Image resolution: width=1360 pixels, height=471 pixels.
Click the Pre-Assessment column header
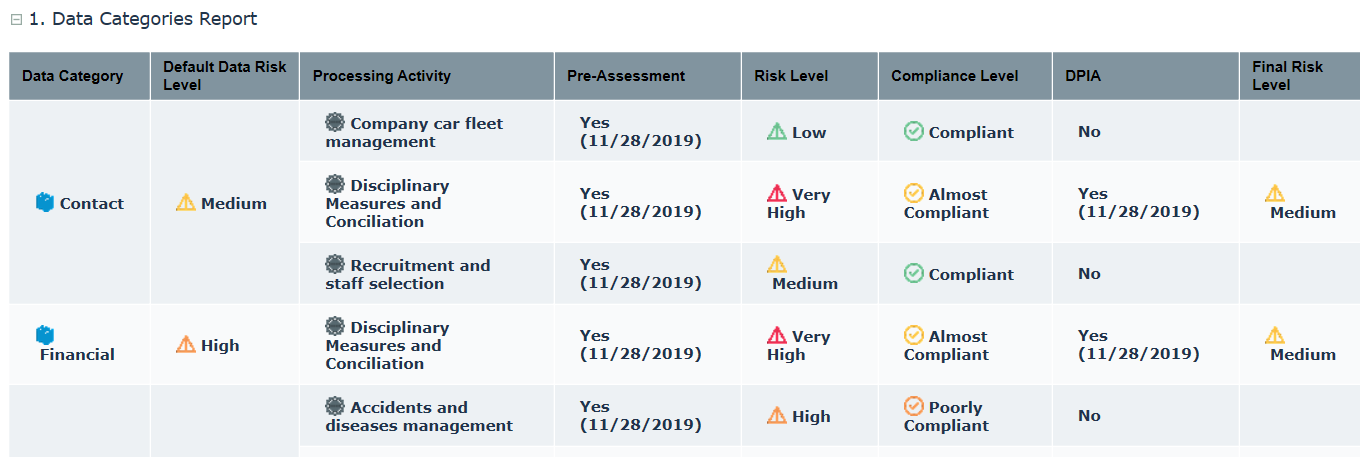pos(626,76)
